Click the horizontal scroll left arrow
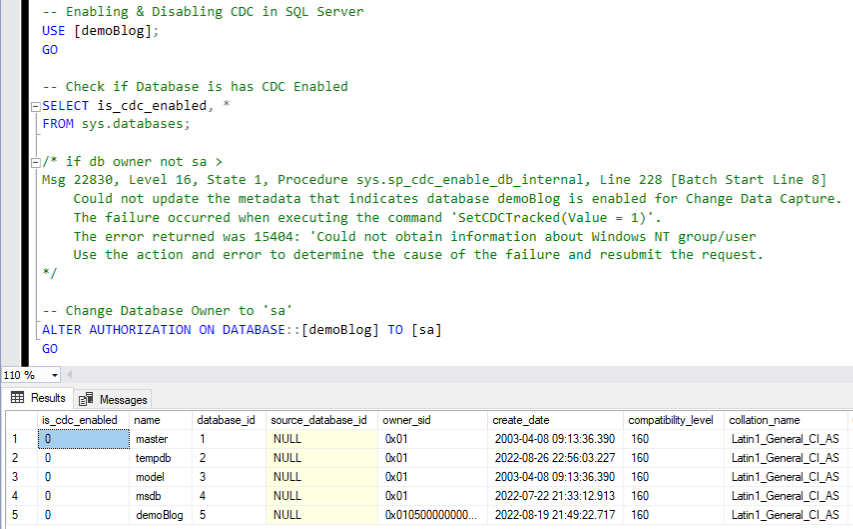The width and height of the screenshot is (853, 529). 69,374
